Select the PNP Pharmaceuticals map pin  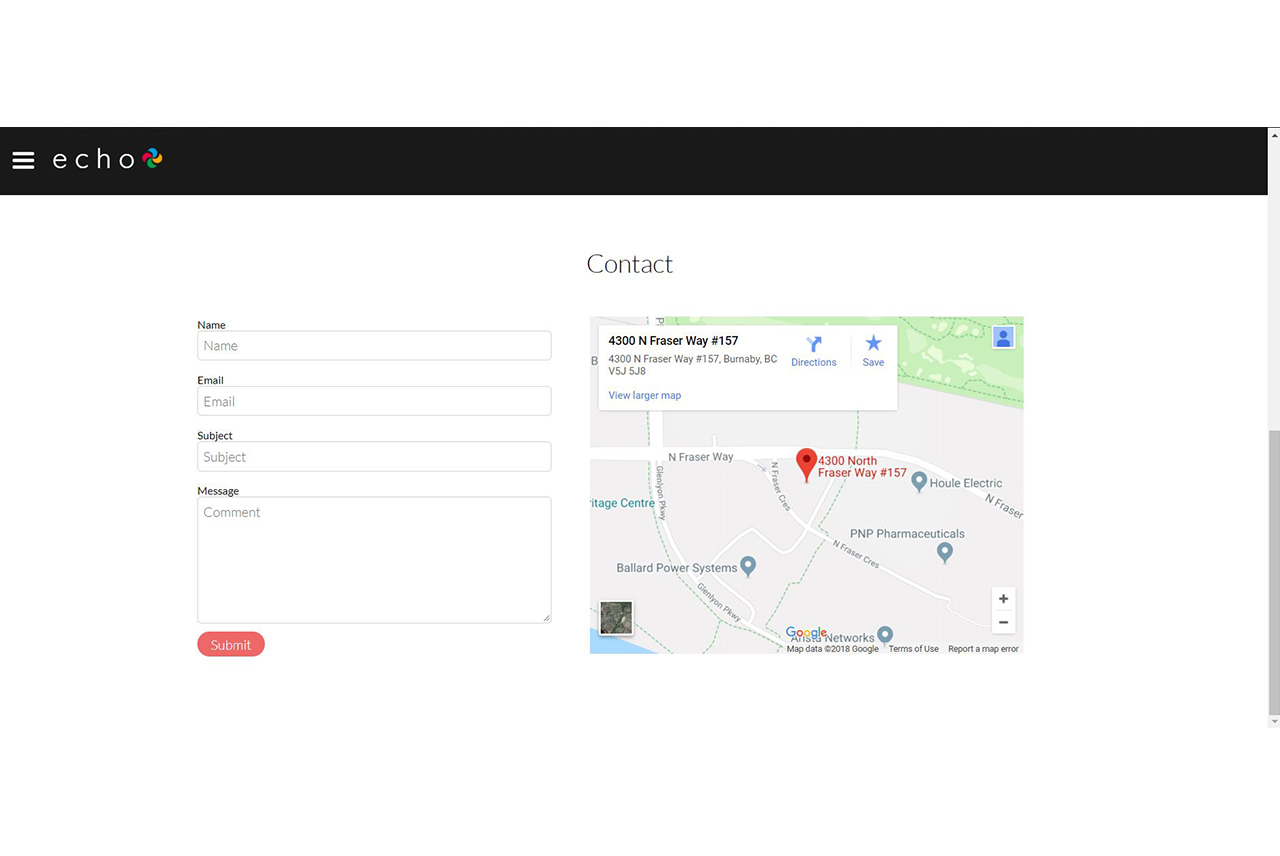pos(944,551)
